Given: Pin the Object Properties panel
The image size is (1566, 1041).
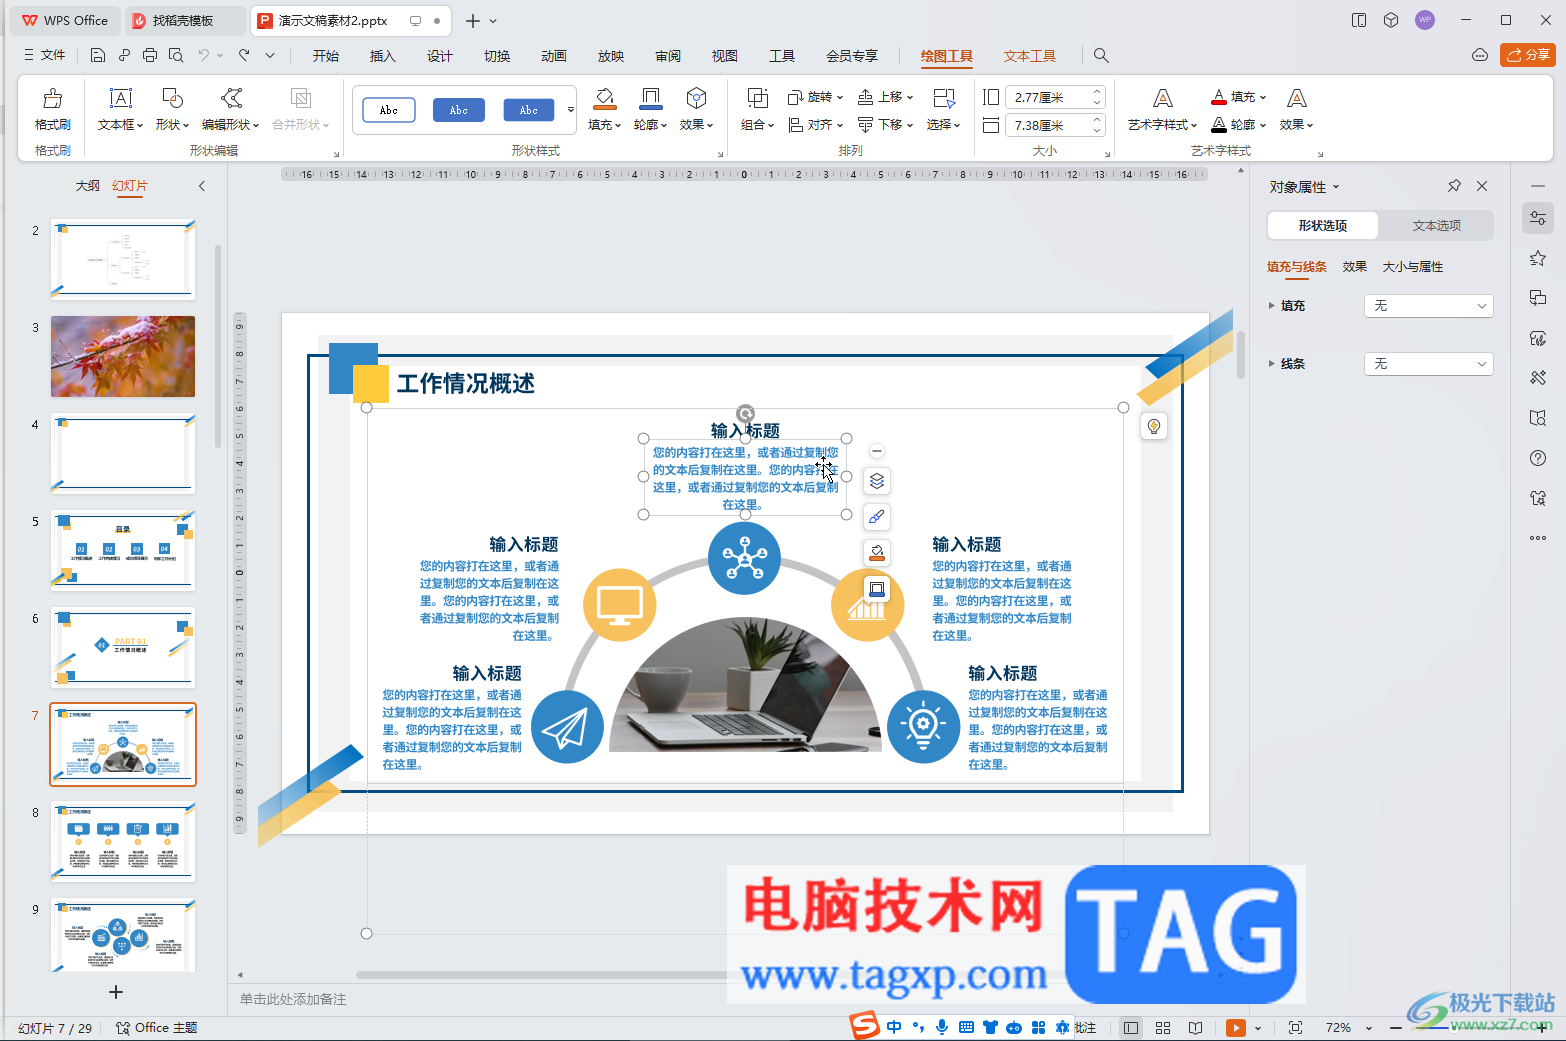Looking at the screenshot, I should [x=1454, y=186].
